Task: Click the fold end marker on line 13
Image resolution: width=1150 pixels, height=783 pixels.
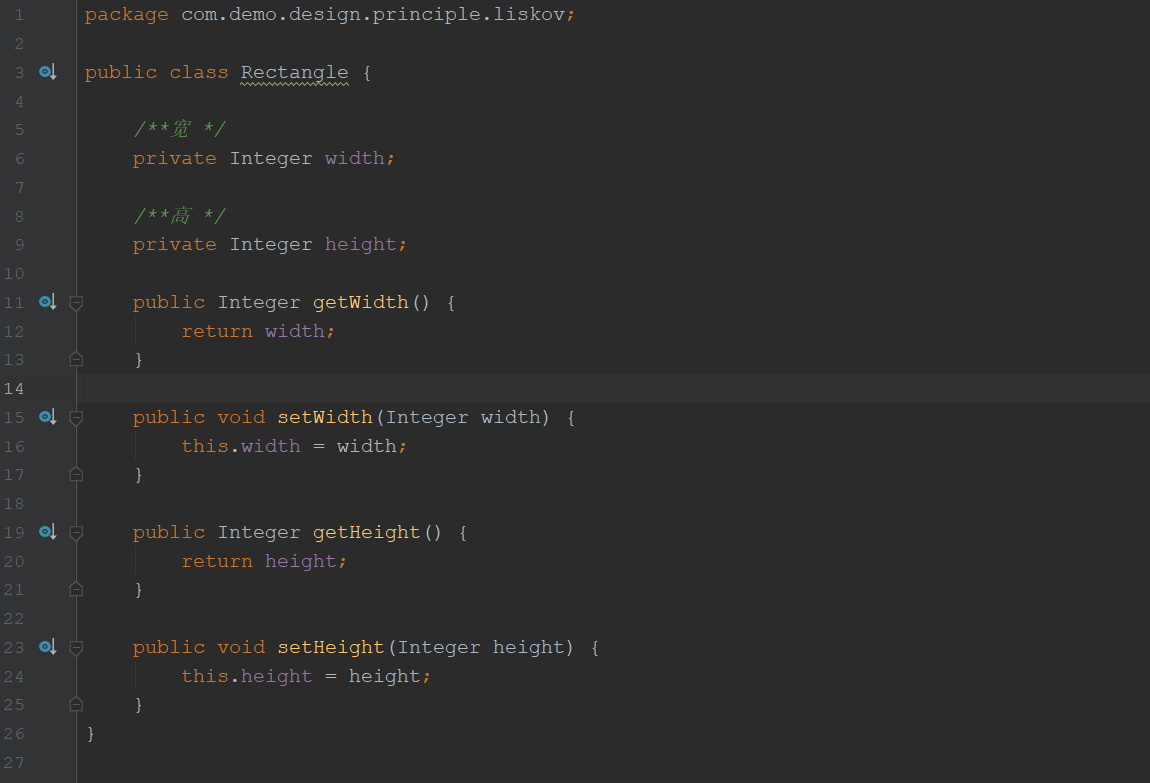Action: (x=76, y=359)
